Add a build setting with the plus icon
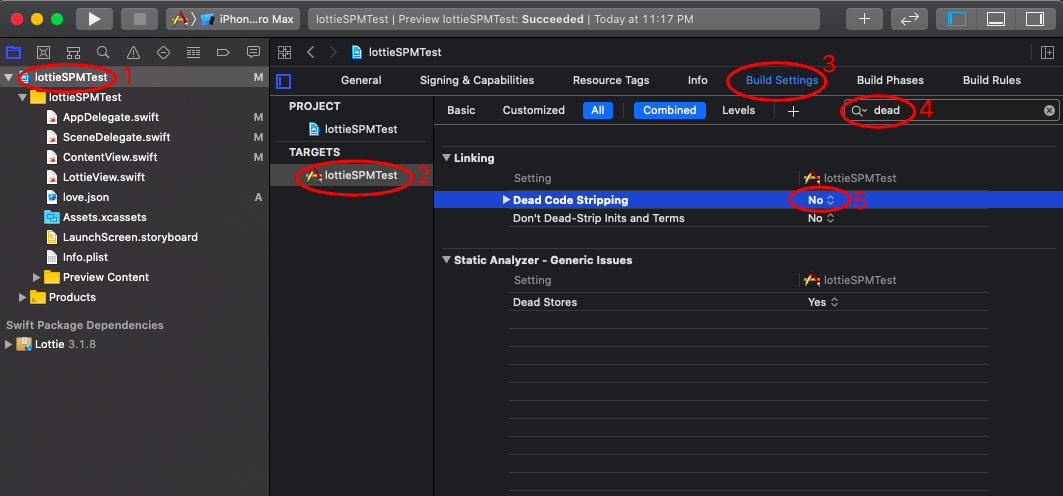 pos(793,111)
